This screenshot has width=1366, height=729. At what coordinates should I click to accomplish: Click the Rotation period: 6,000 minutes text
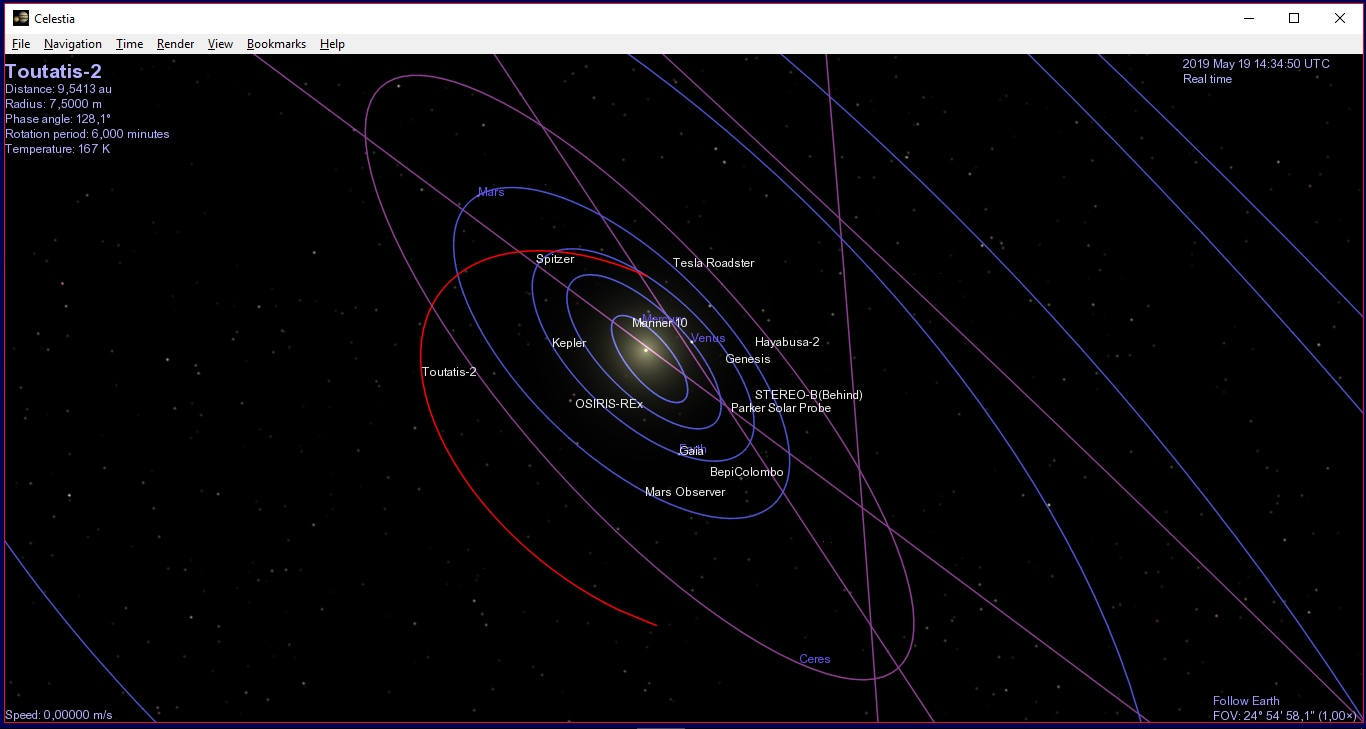coord(87,134)
